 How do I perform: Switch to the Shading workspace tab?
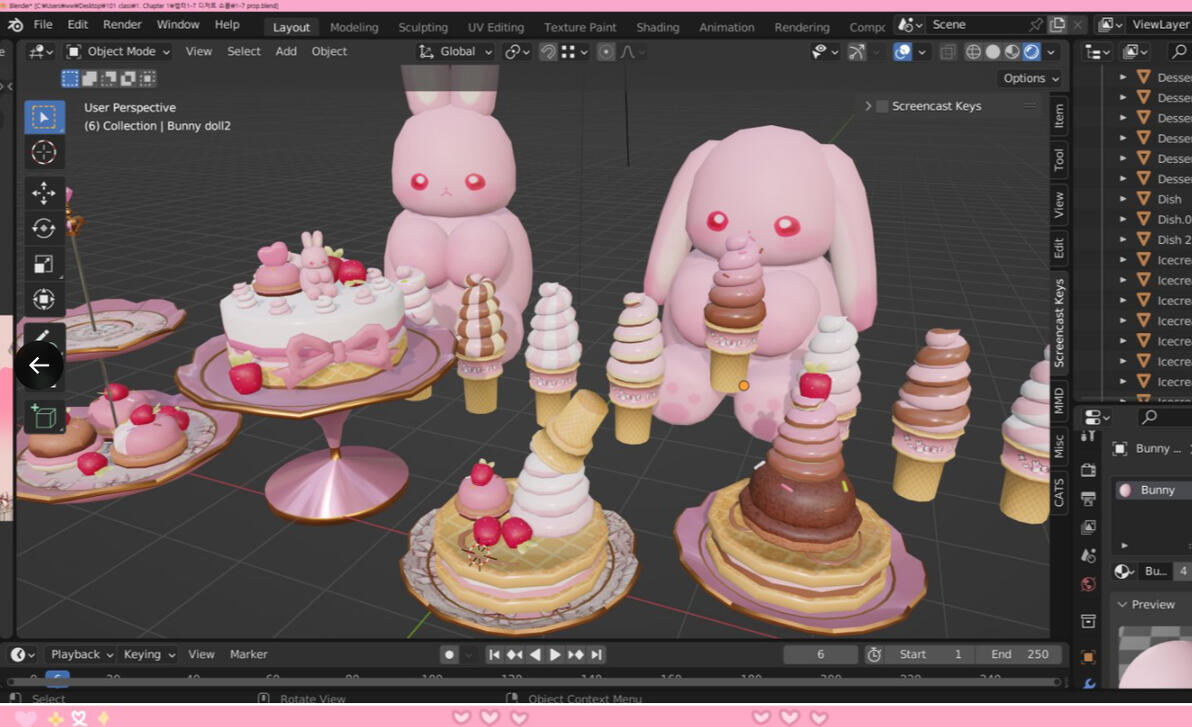pos(657,27)
